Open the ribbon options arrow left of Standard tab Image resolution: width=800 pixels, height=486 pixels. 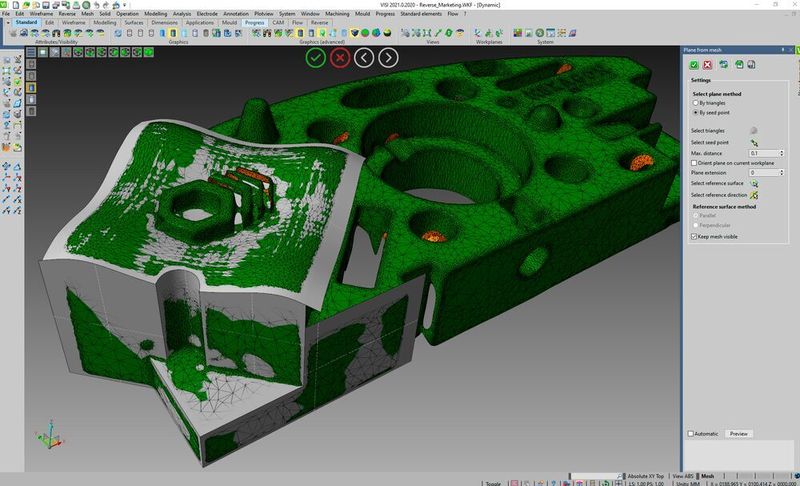click(x=8, y=22)
